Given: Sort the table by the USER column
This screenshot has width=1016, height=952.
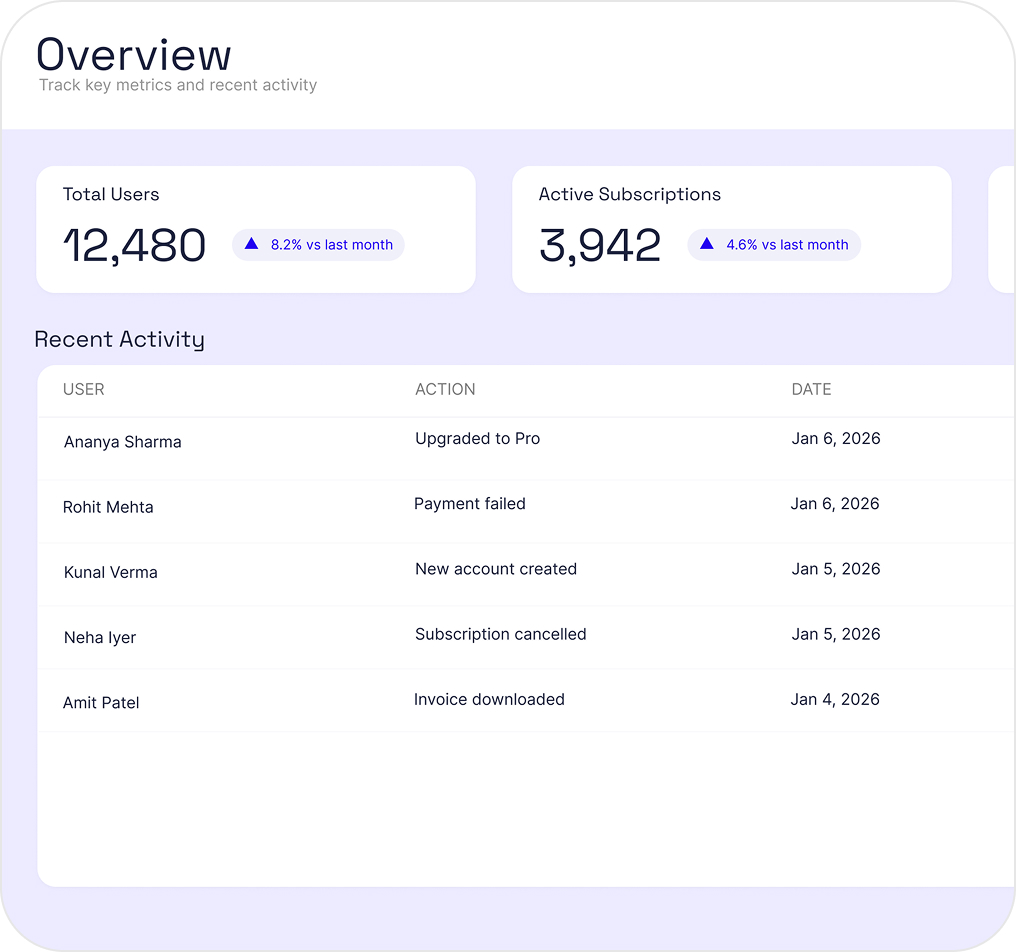Looking at the screenshot, I should (83, 389).
